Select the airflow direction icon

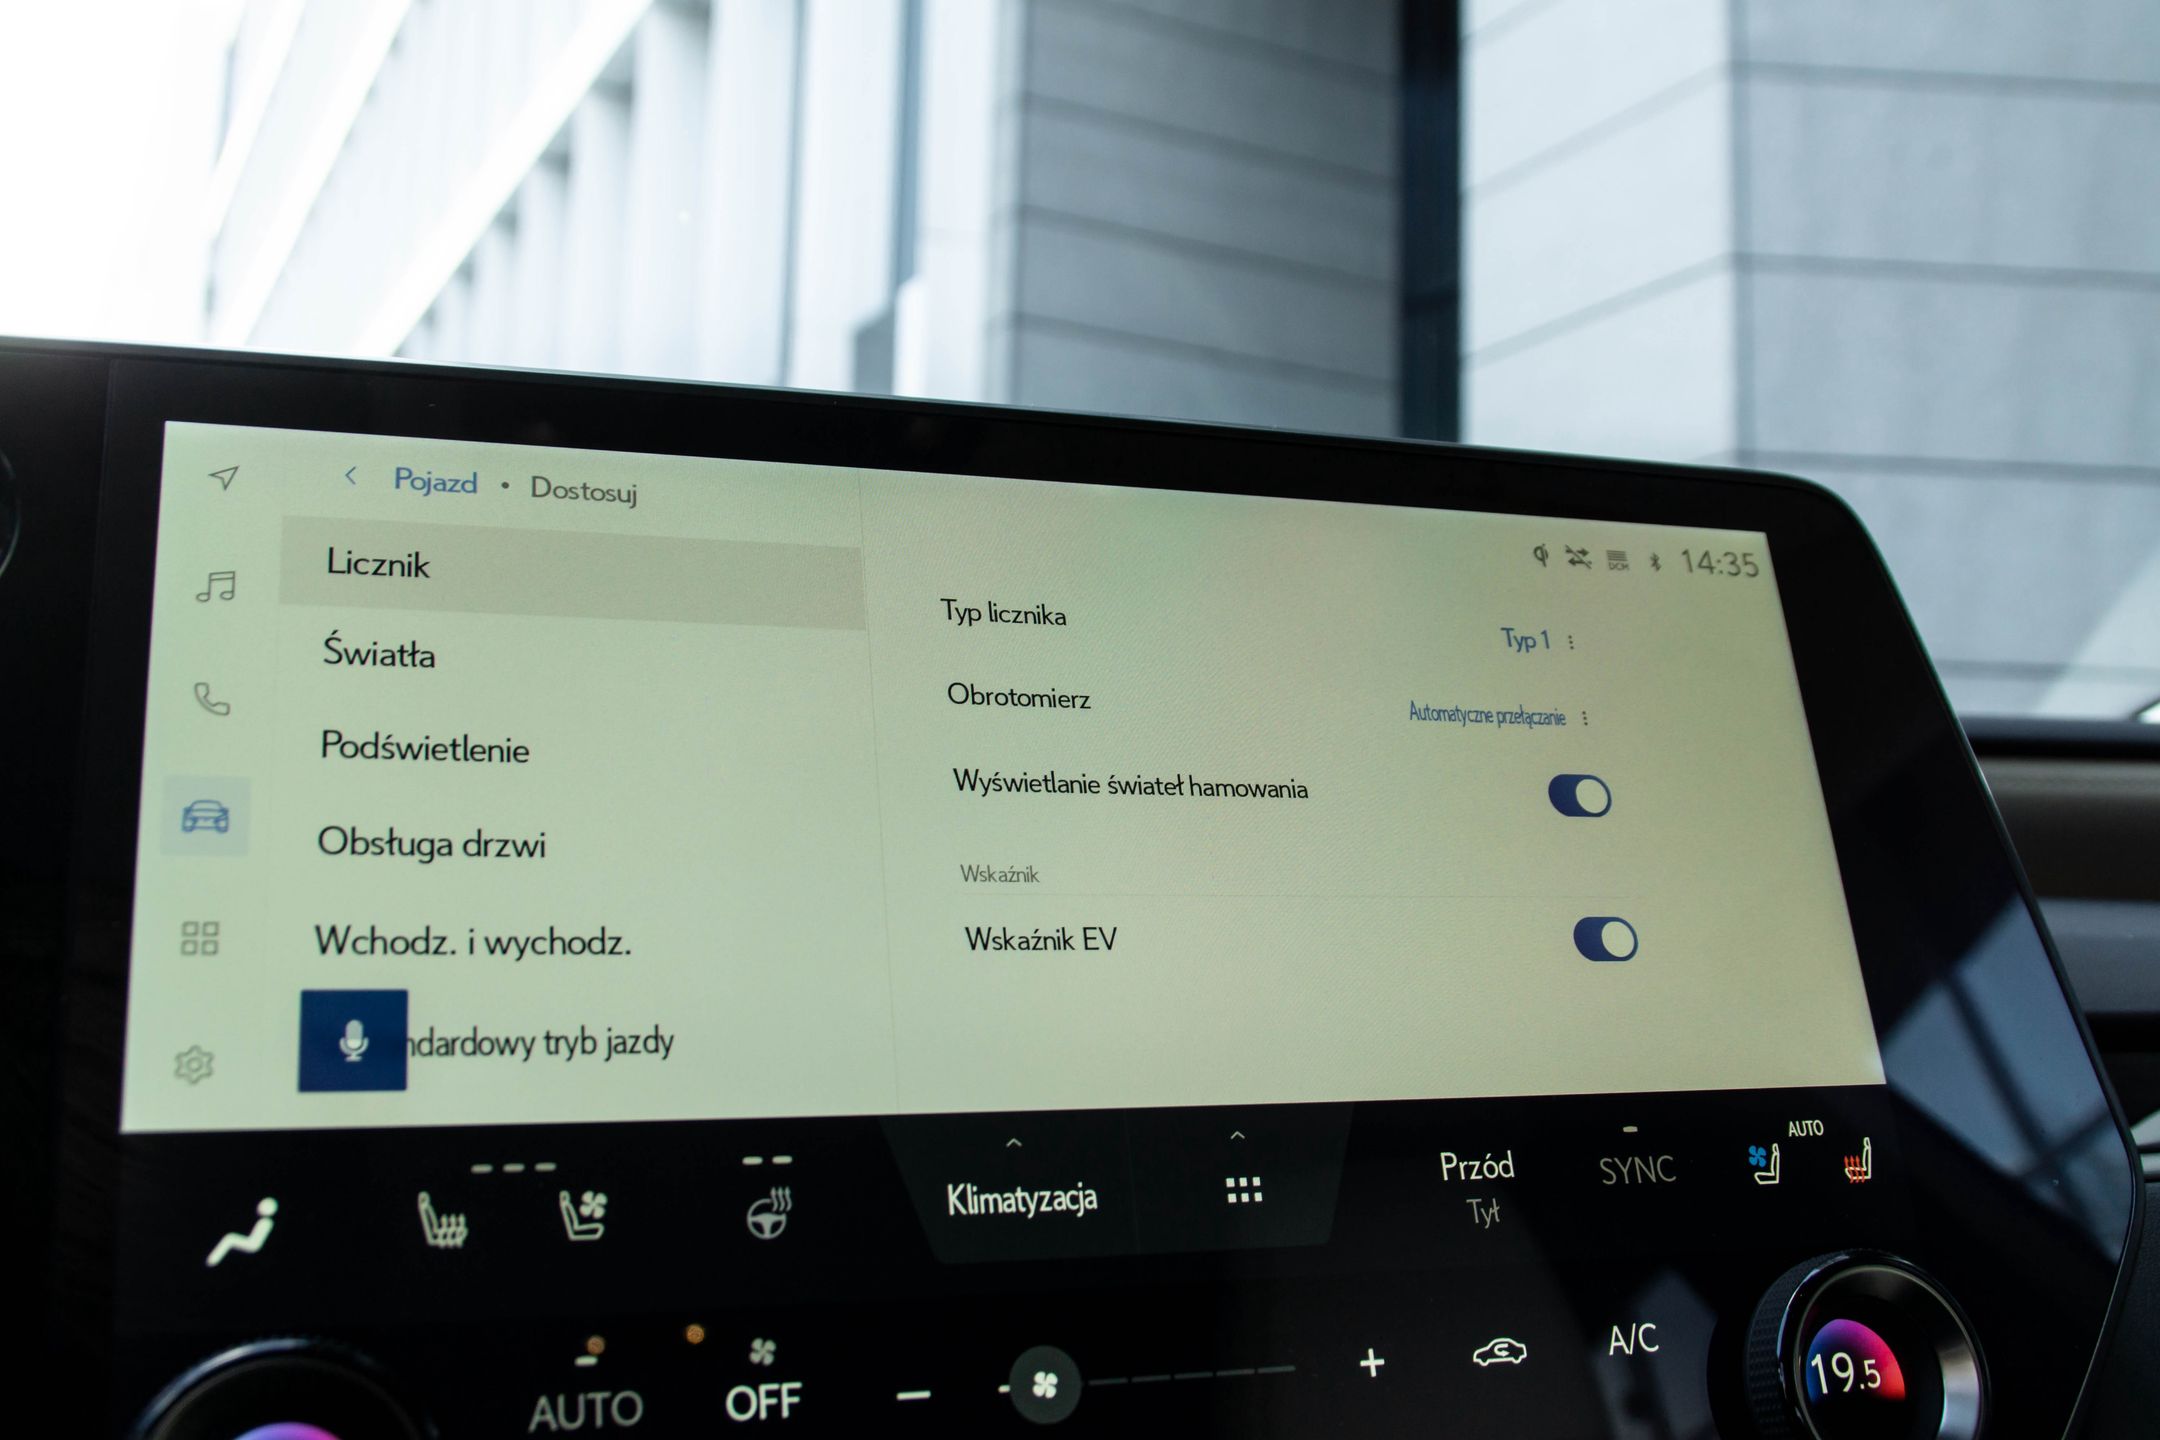pyautogui.click(x=241, y=1231)
